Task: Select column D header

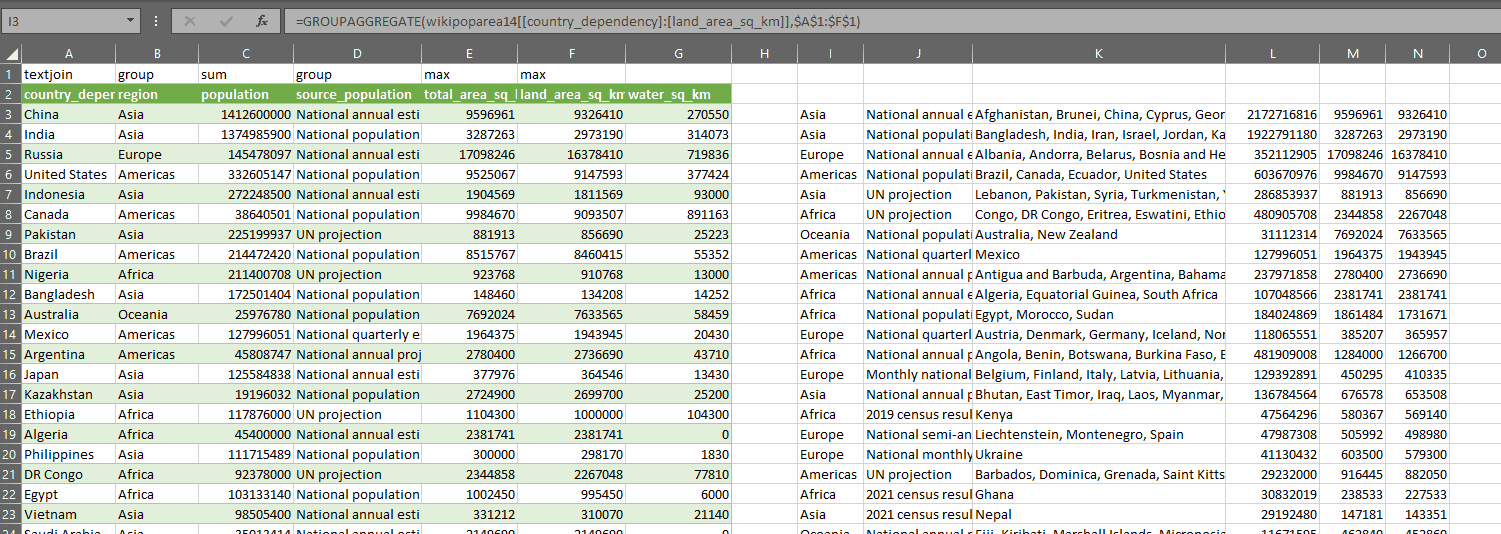Action: click(x=357, y=54)
